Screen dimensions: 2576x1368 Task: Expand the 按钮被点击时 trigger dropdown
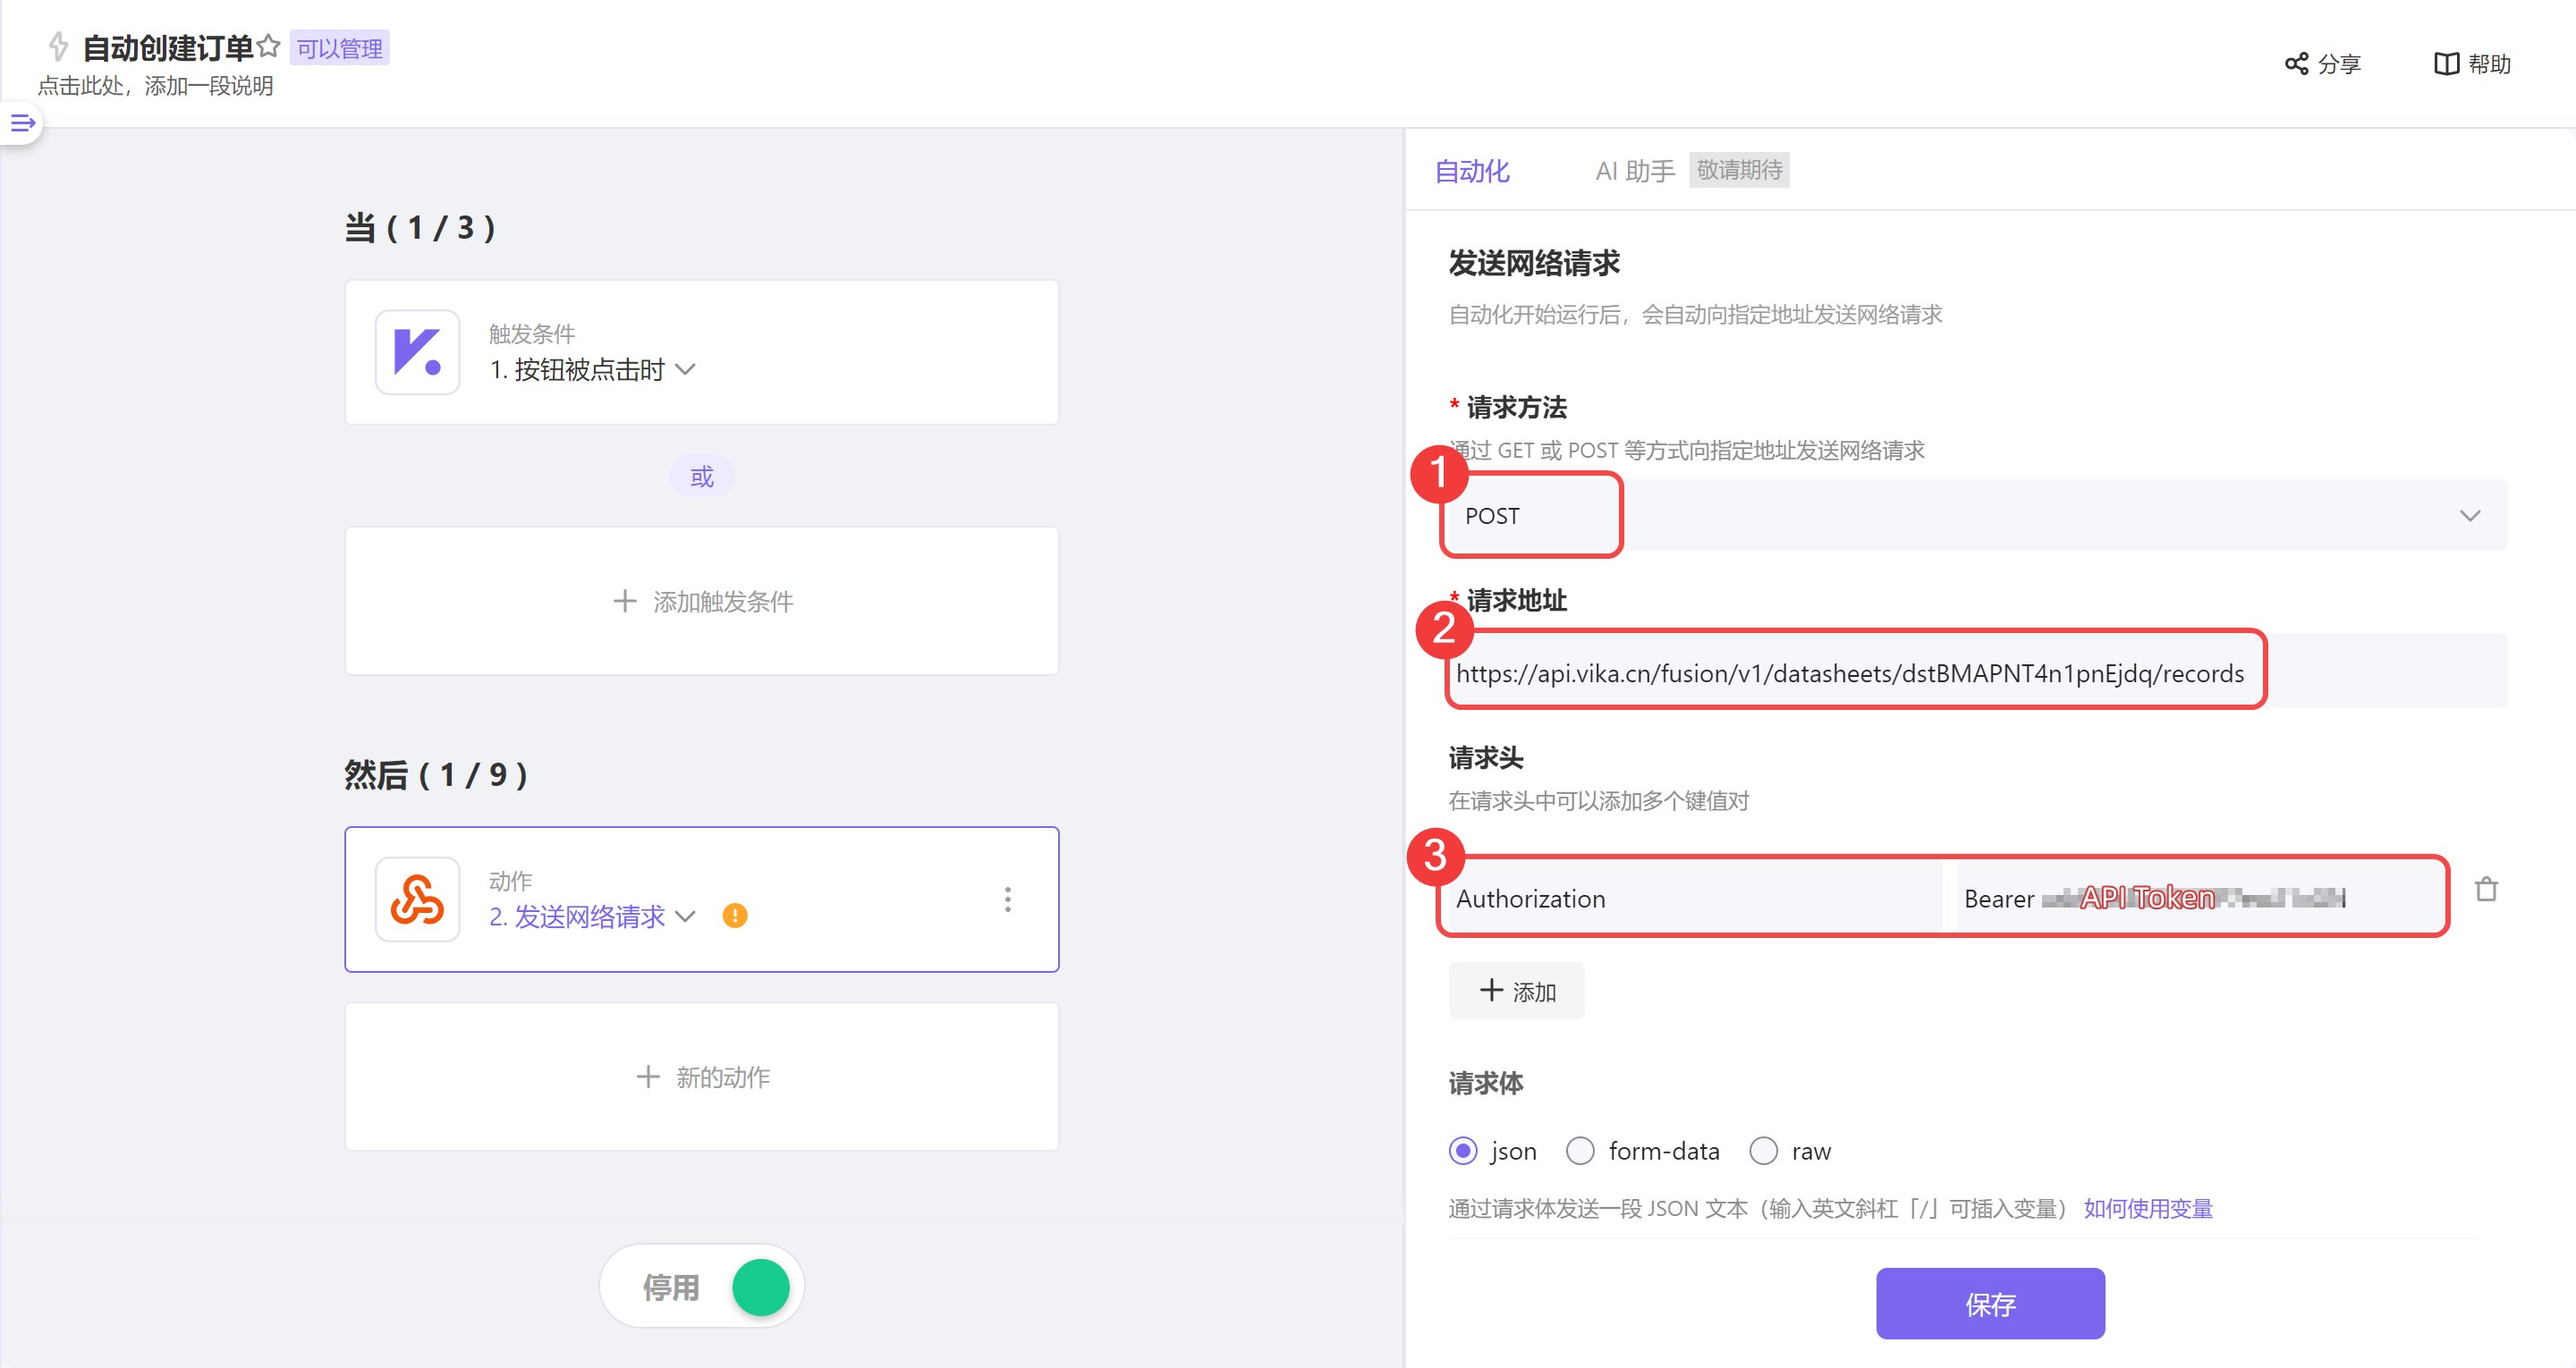pyautogui.click(x=686, y=370)
